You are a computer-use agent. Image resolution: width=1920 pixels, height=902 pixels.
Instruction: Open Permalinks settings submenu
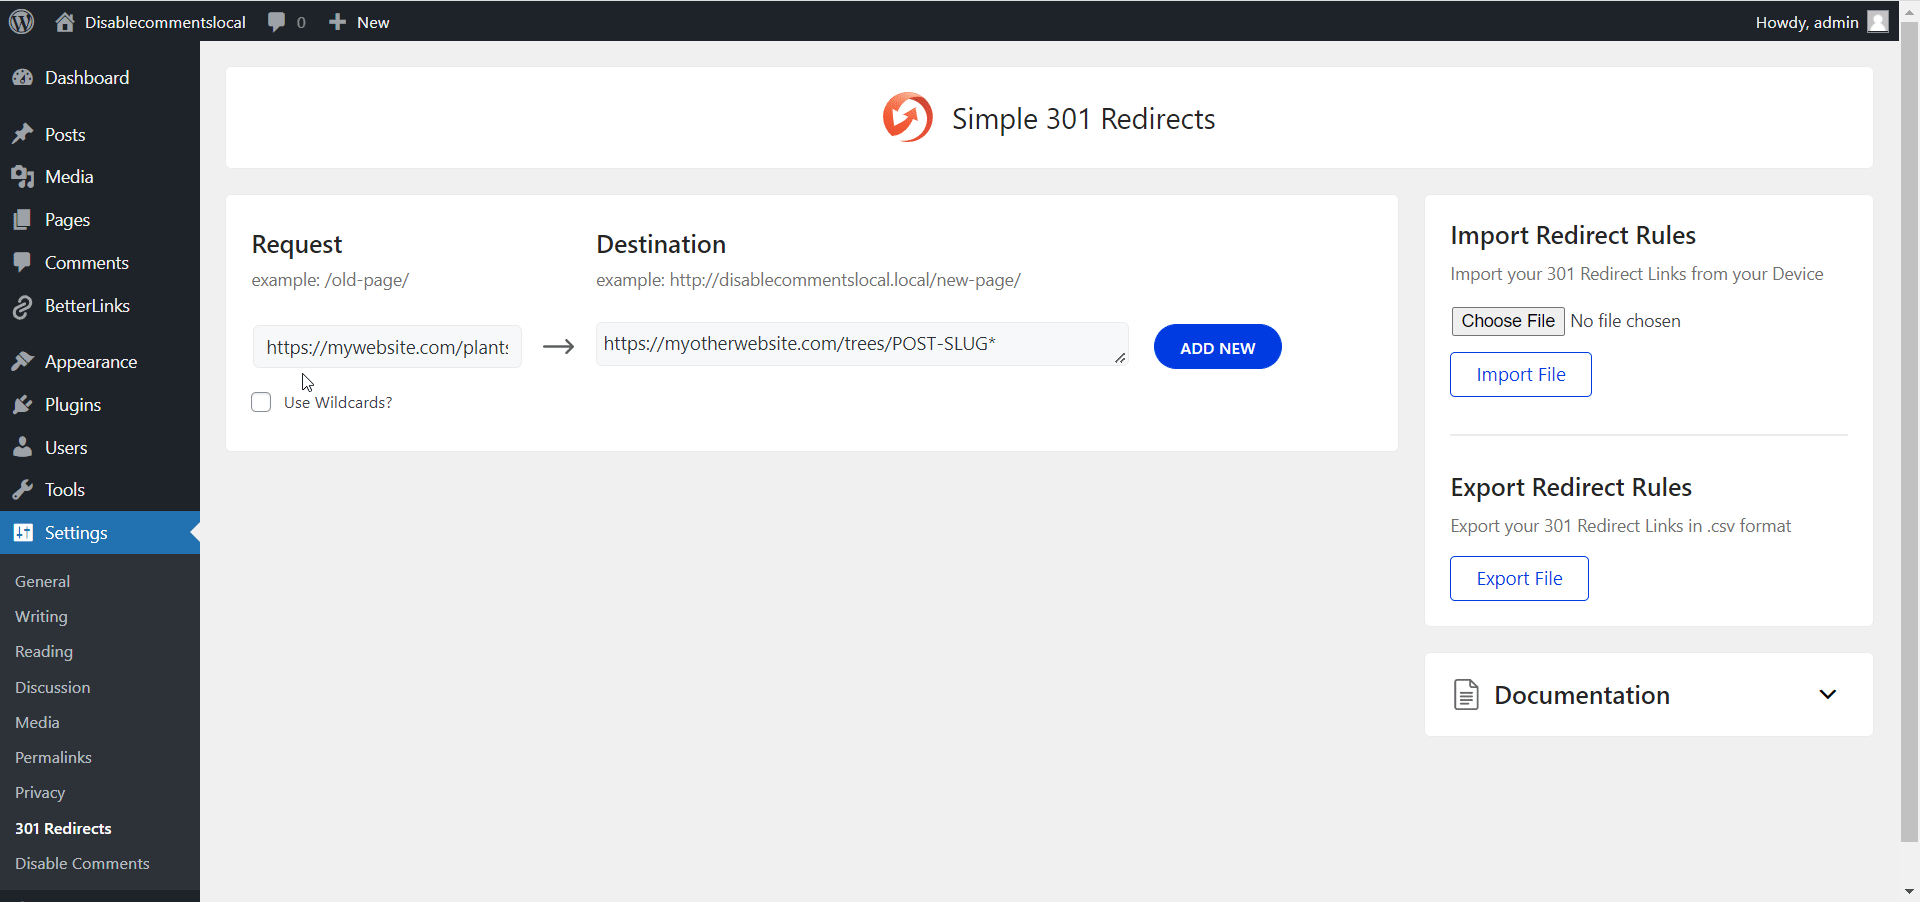click(x=53, y=757)
